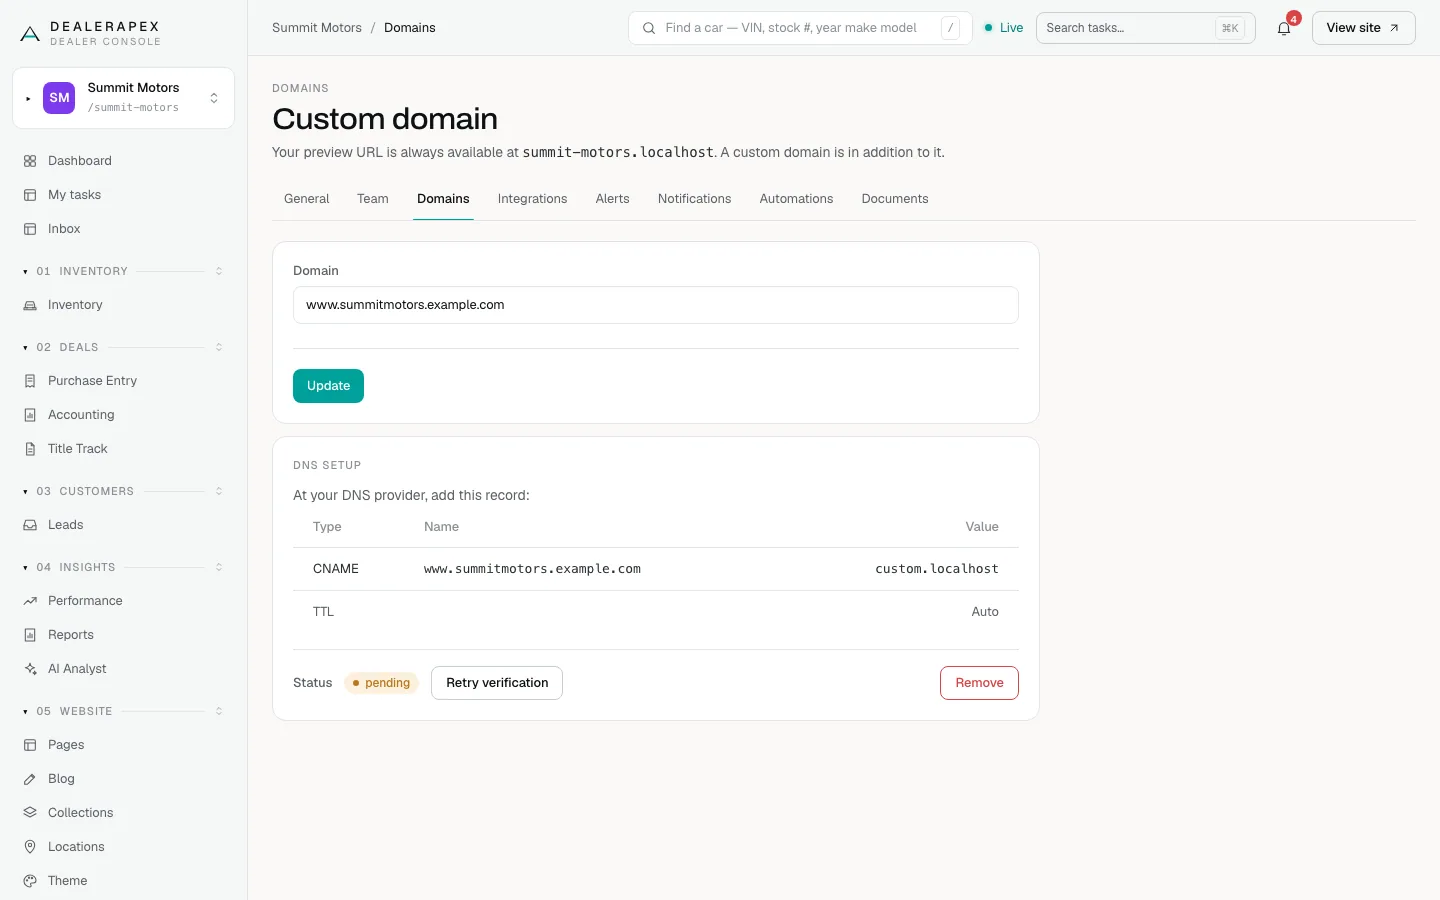1440x900 pixels.
Task: Select the Domains tab
Action: pos(443,199)
